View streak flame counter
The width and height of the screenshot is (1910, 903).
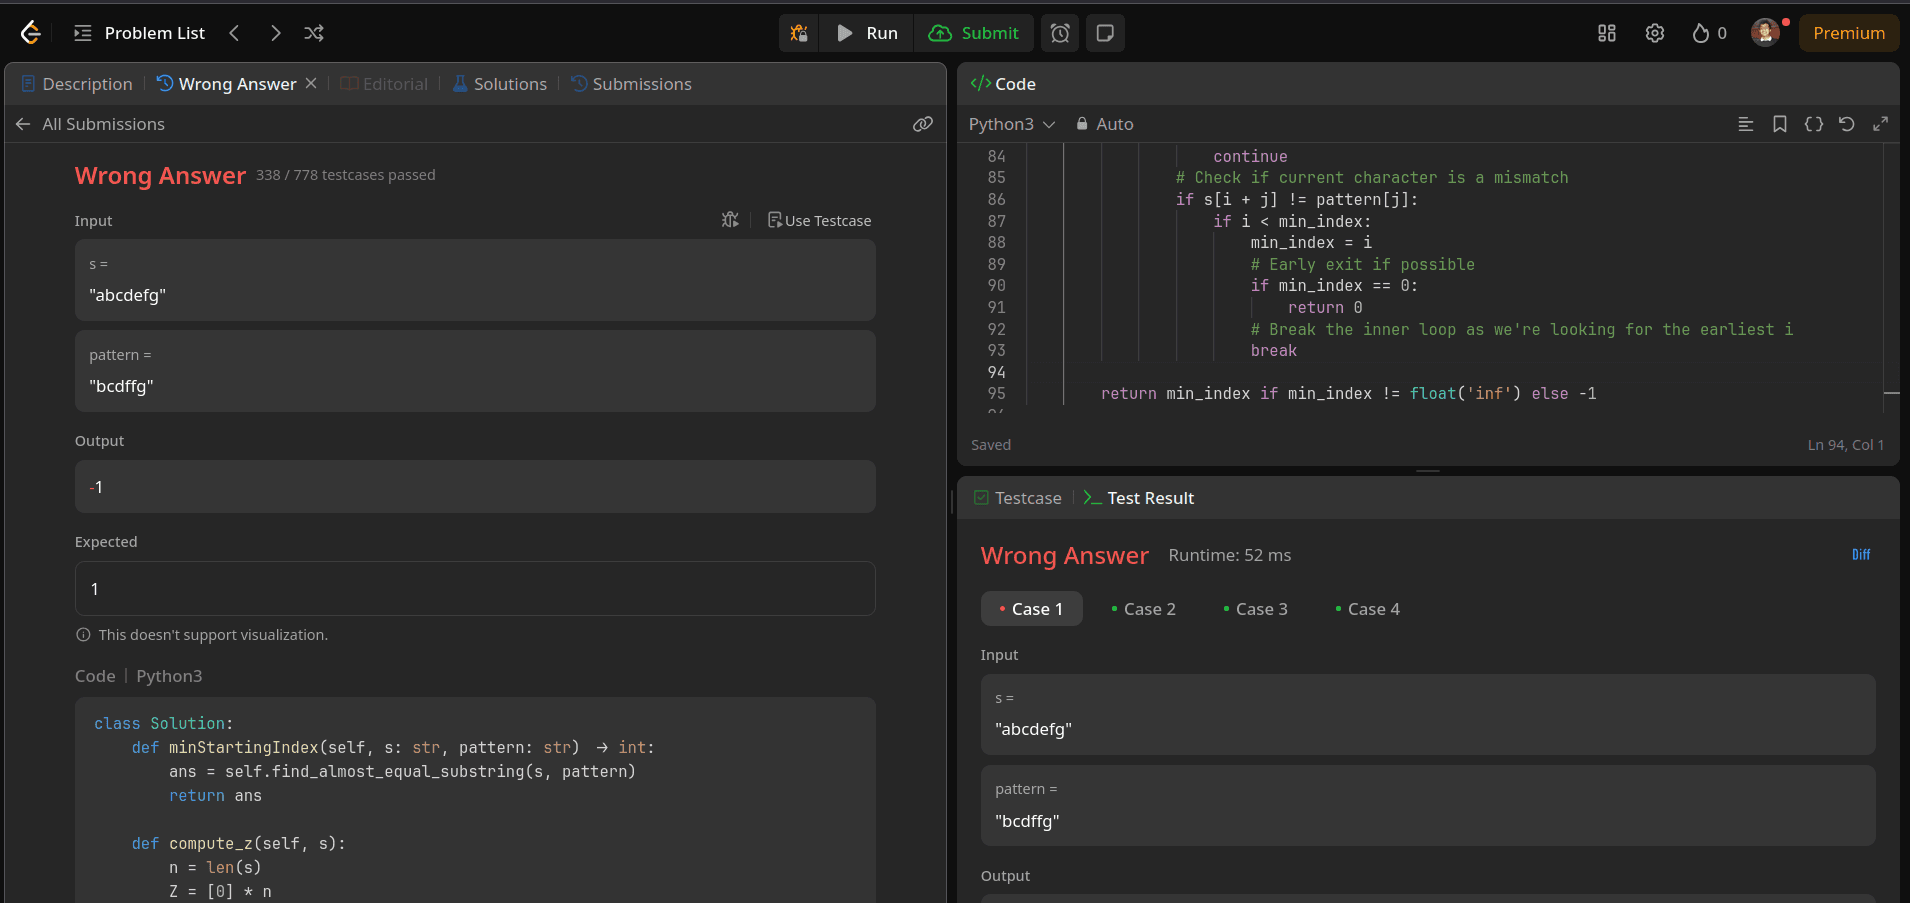click(x=1710, y=33)
